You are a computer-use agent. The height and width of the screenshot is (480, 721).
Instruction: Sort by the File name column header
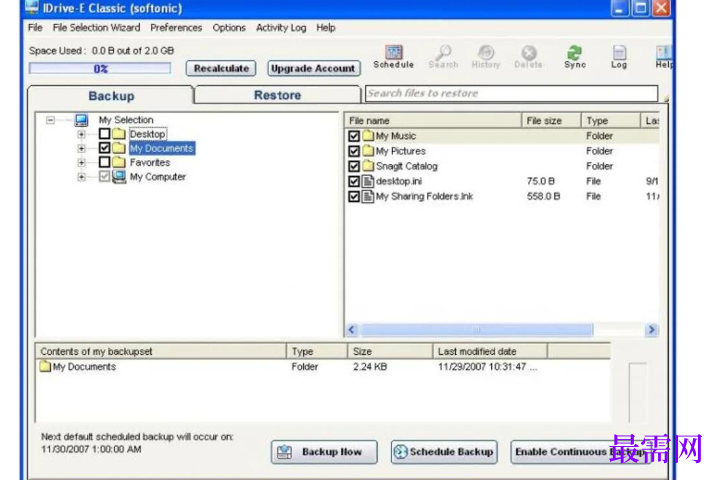(433, 120)
